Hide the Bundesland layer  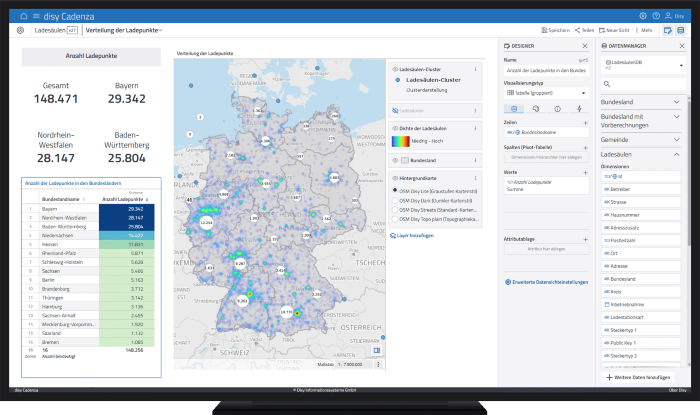click(x=395, y=160)
